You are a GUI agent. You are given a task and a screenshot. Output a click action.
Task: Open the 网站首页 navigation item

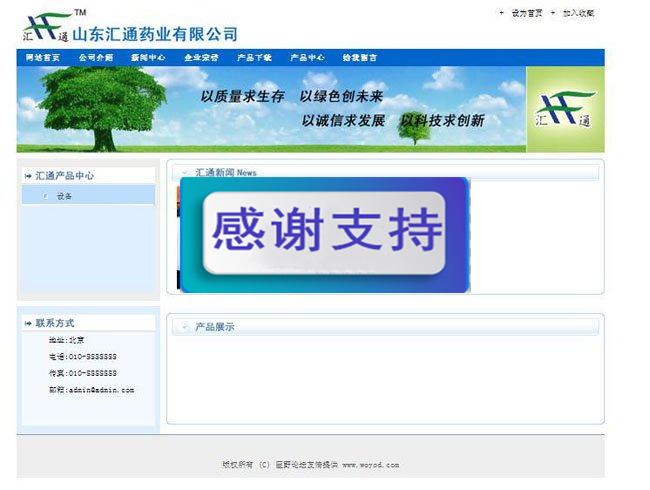[x=43, y=58]
